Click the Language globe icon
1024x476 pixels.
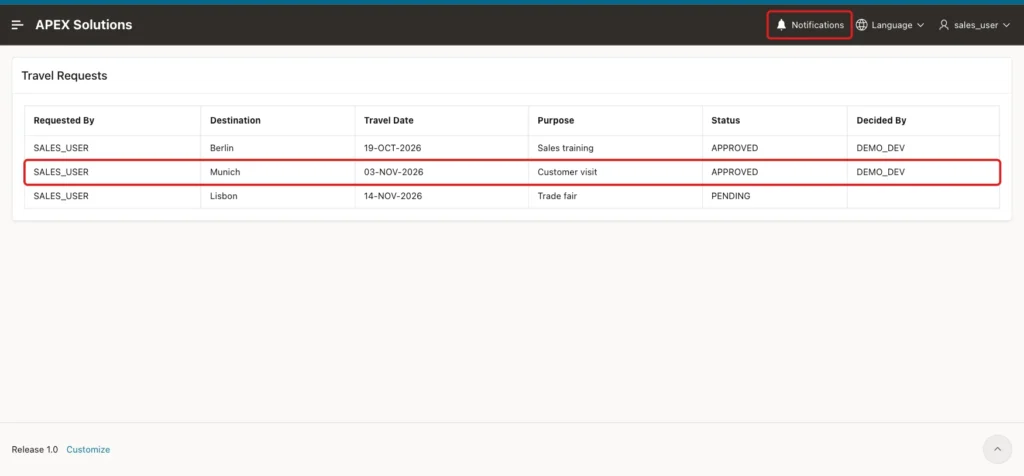click(861, 25)
